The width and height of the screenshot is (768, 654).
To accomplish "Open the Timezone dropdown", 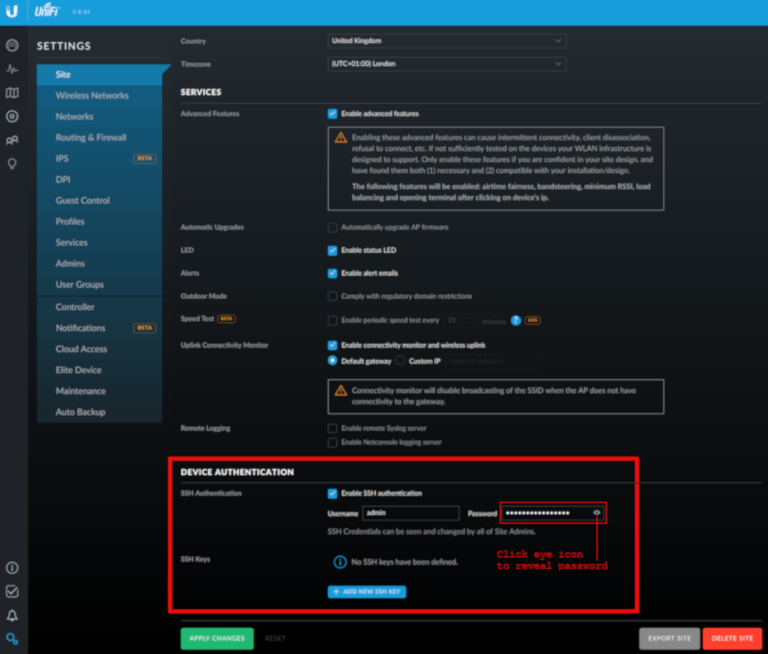I will click(x=447, y=64).
